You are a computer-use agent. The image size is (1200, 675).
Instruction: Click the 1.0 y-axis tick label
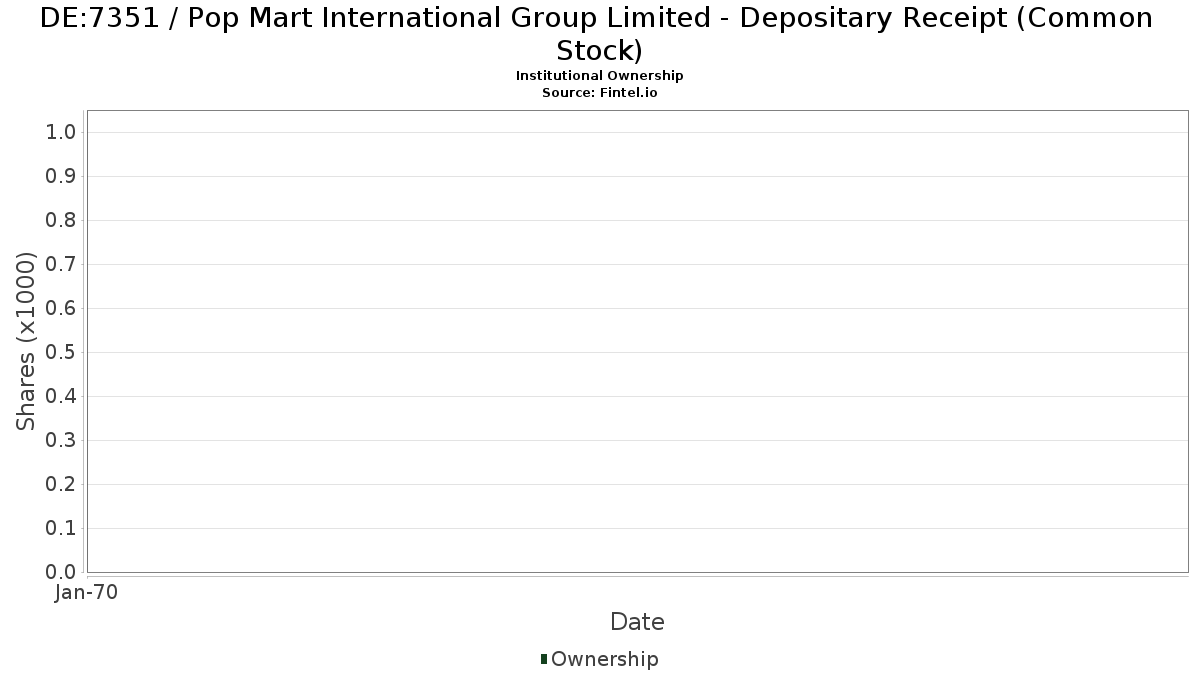pyautogui.click(x=61, y=133)
